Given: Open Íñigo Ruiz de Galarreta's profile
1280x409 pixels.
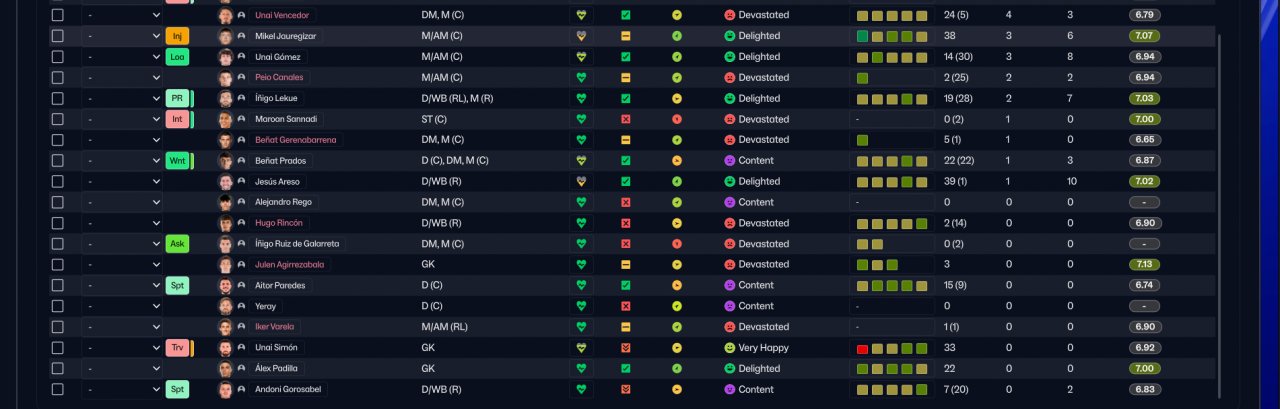Looking at the screenshot, I should 297,244.
